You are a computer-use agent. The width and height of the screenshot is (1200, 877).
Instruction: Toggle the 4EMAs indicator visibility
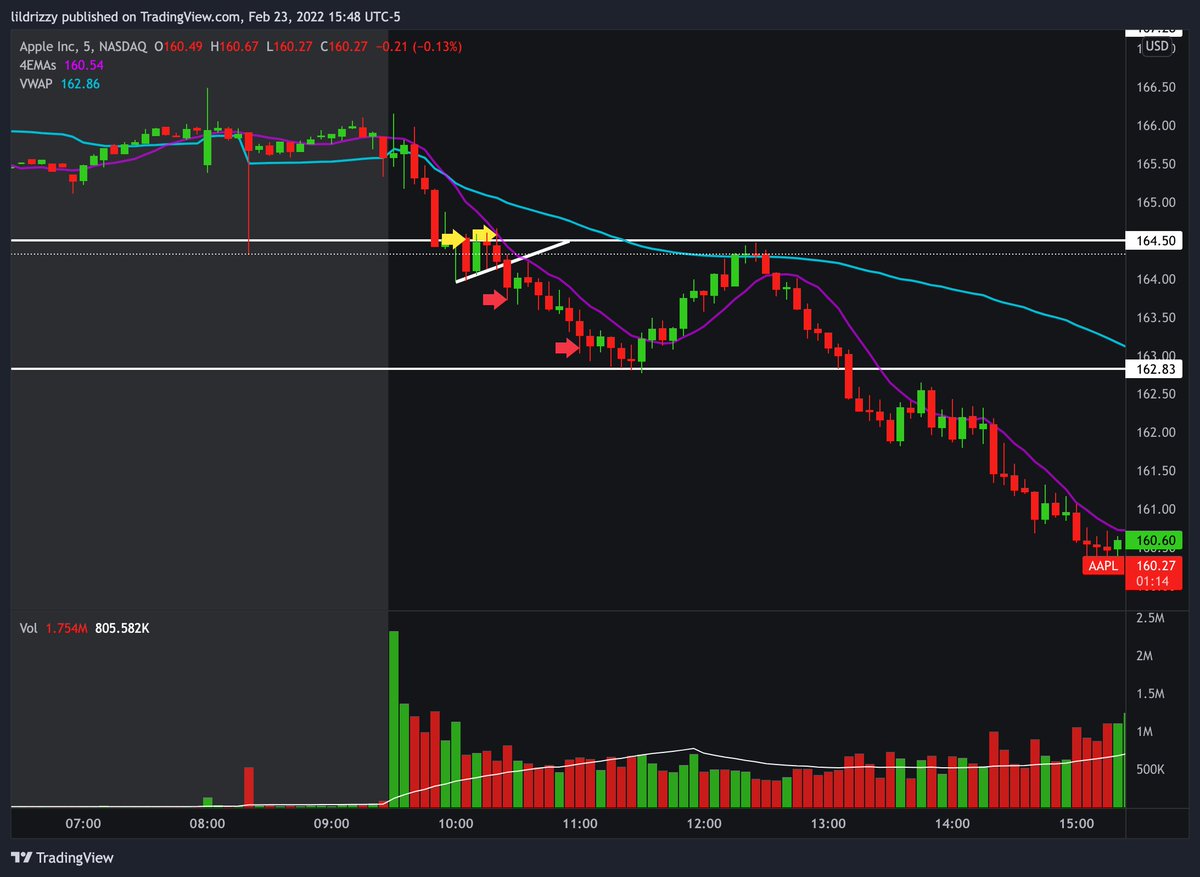(x=38, y=64)
